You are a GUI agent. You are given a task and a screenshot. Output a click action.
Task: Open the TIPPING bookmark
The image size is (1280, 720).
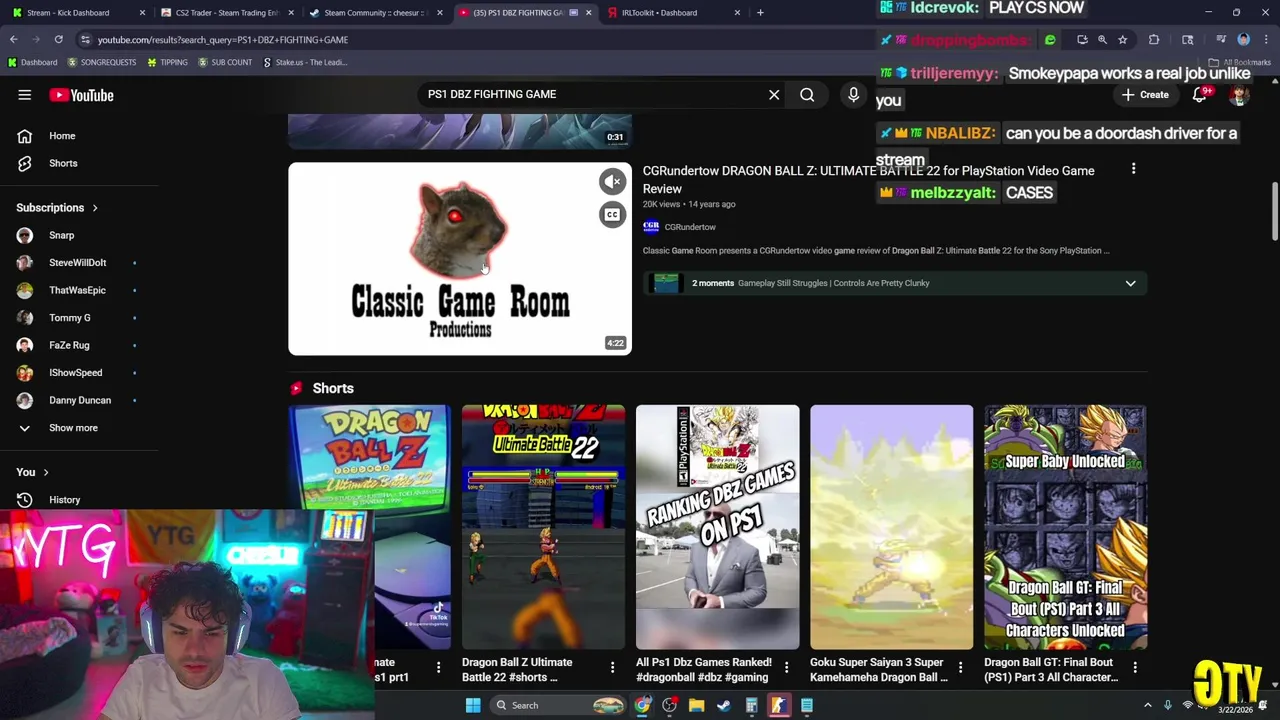click(x=167, y=62)
